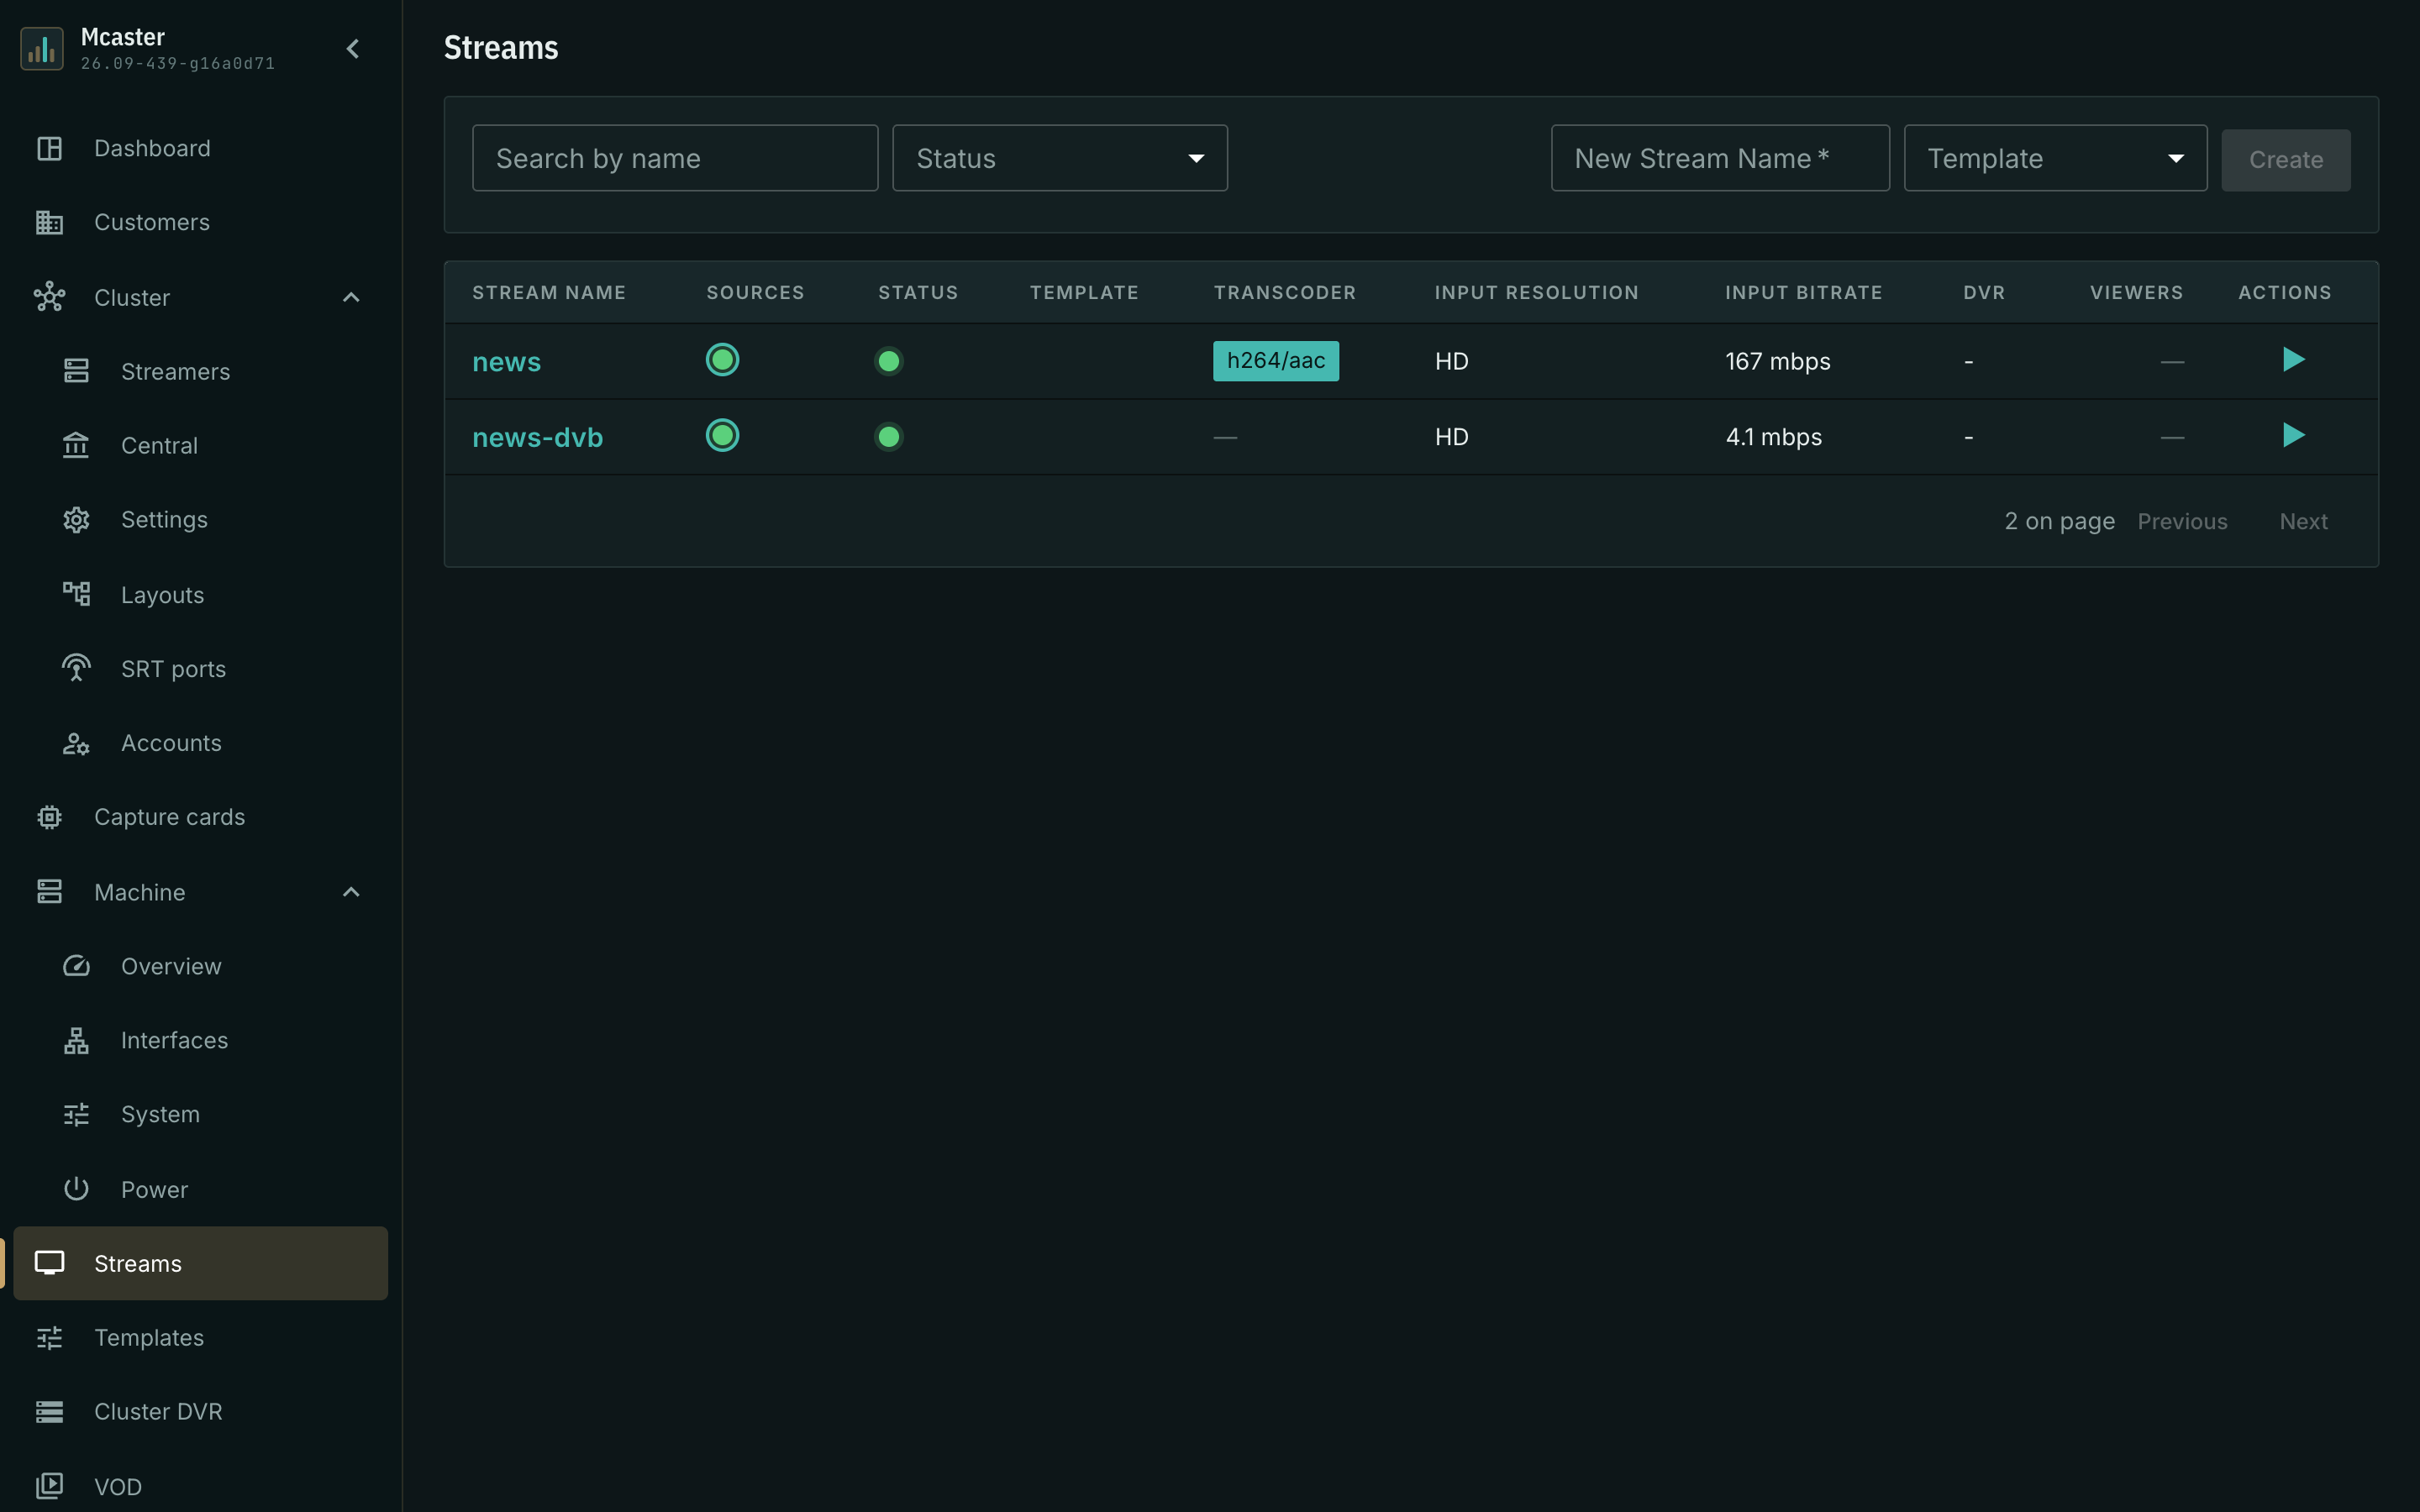
Task: Go to VOD section
Action: (x=200, y=1486)
